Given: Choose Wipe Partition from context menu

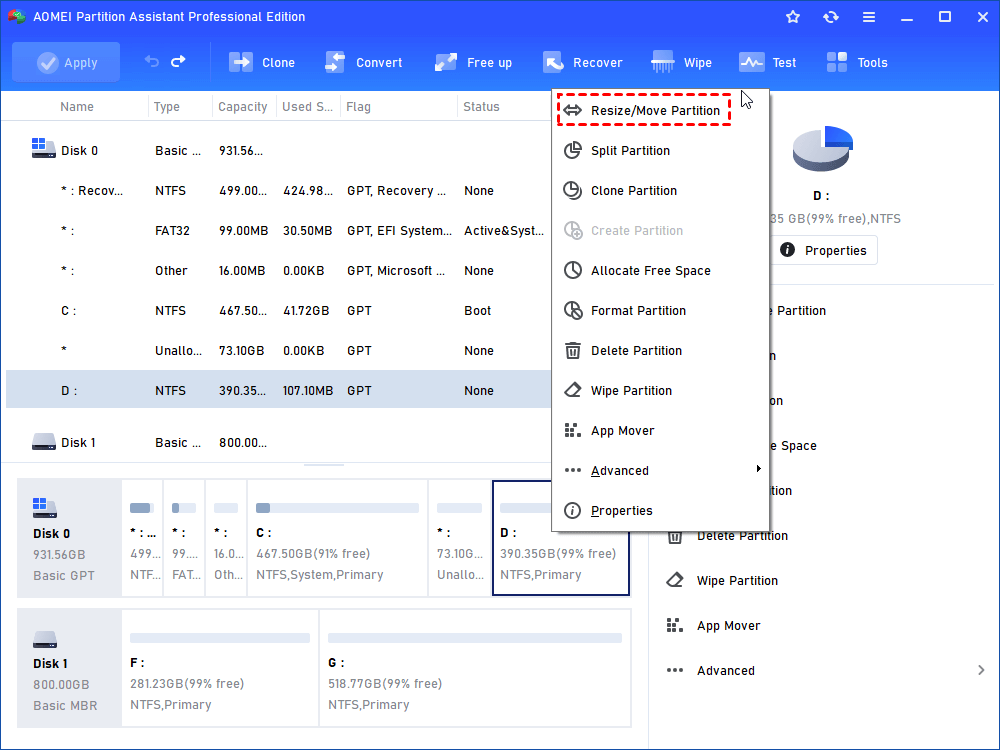Looking at the screenshot, I should [x=660, y=390].
